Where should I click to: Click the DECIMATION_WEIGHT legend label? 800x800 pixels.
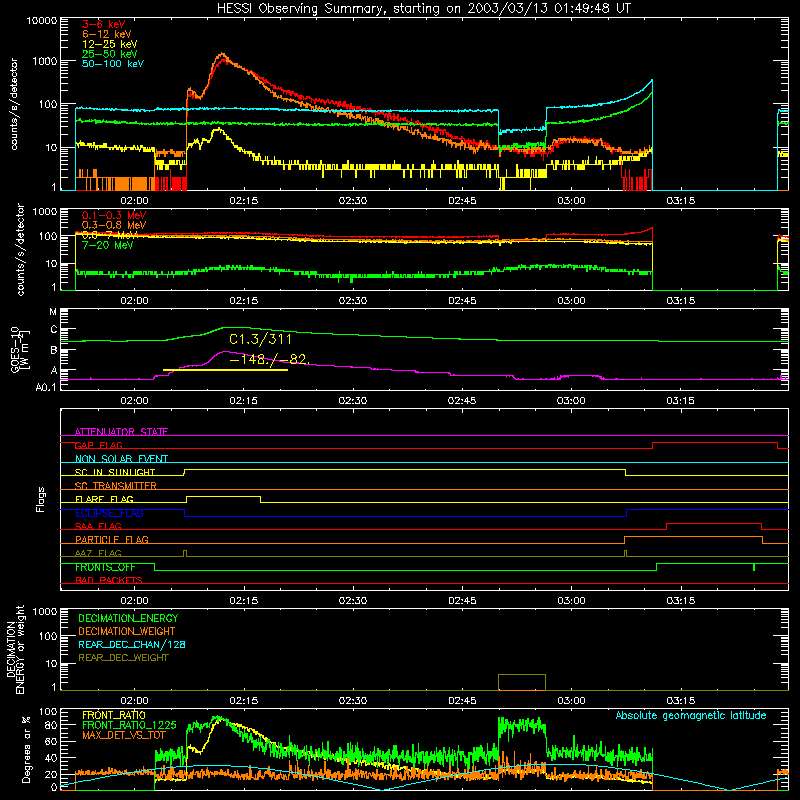(x=127, y=631)
